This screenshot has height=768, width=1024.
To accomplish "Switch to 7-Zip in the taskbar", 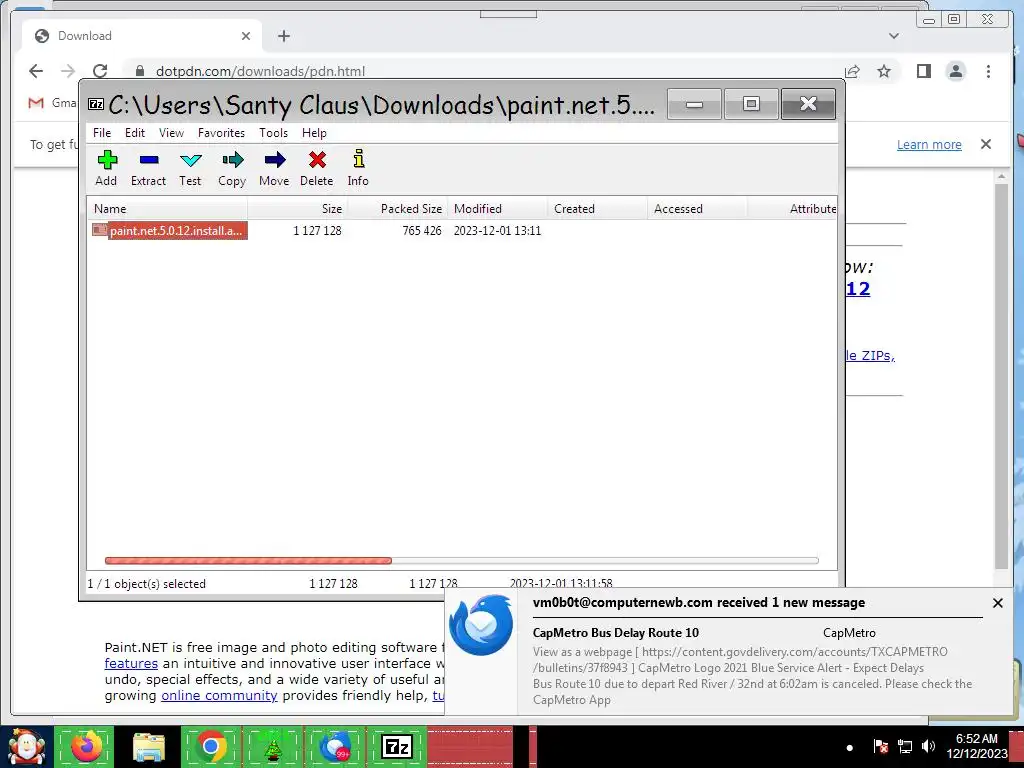I will coord(397,747).
